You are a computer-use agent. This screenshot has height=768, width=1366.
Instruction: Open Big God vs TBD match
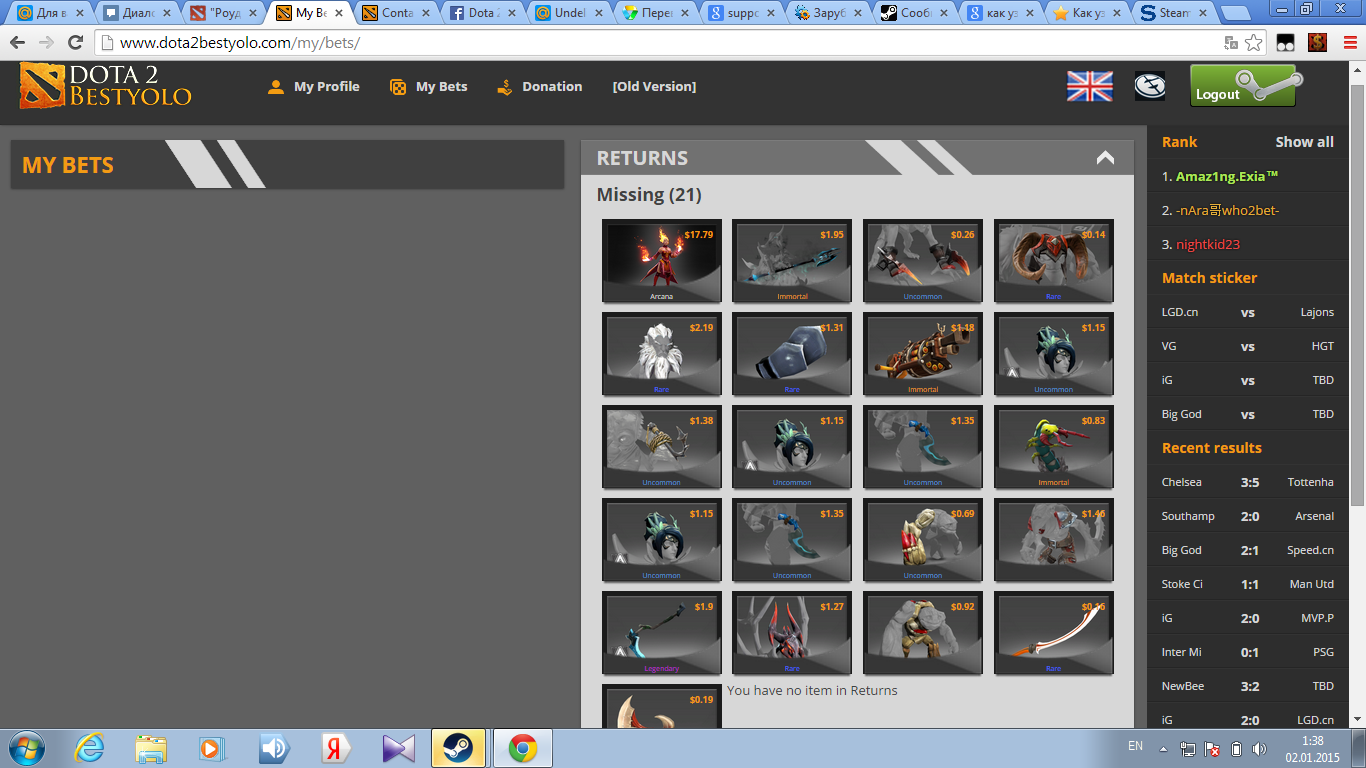pos(1248,414)
